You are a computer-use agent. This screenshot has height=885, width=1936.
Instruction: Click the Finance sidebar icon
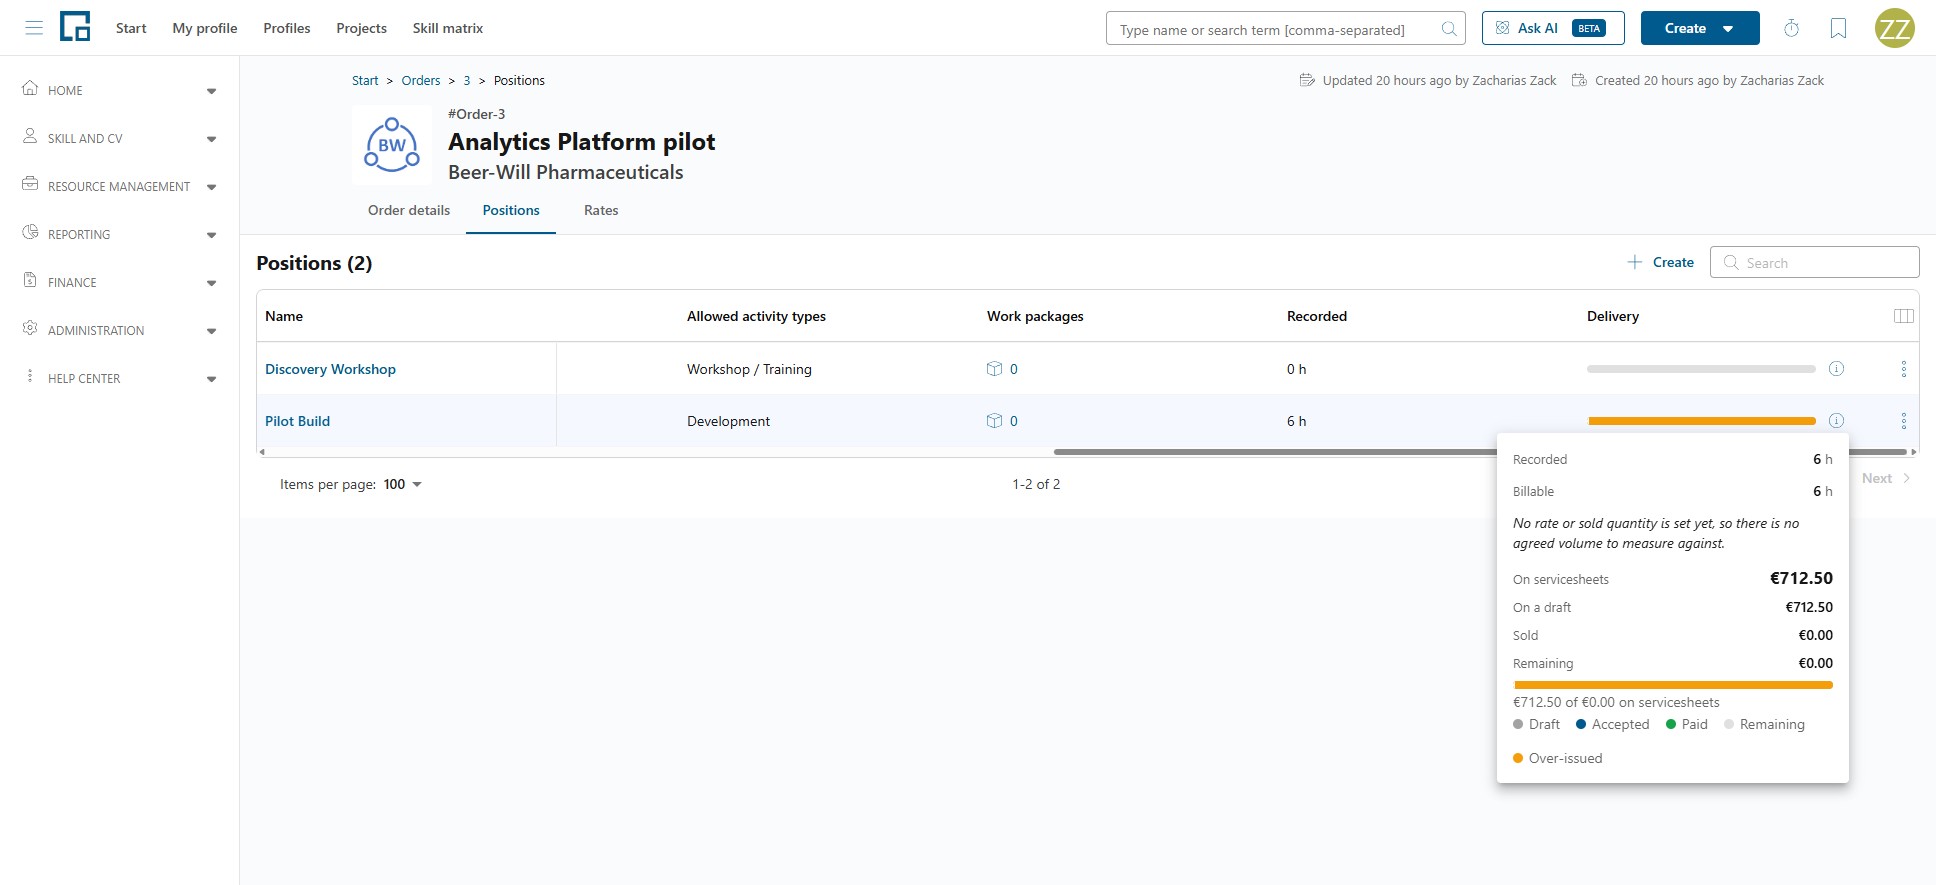tap(30, 280)
